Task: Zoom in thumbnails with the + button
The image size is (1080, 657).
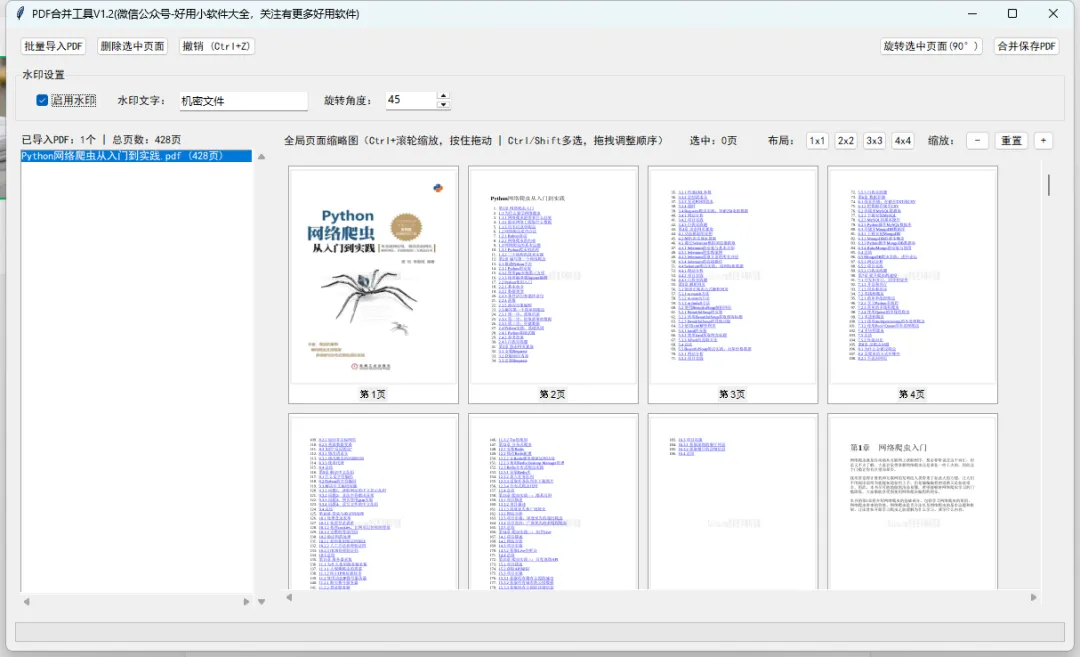Action: (1043, 140)
